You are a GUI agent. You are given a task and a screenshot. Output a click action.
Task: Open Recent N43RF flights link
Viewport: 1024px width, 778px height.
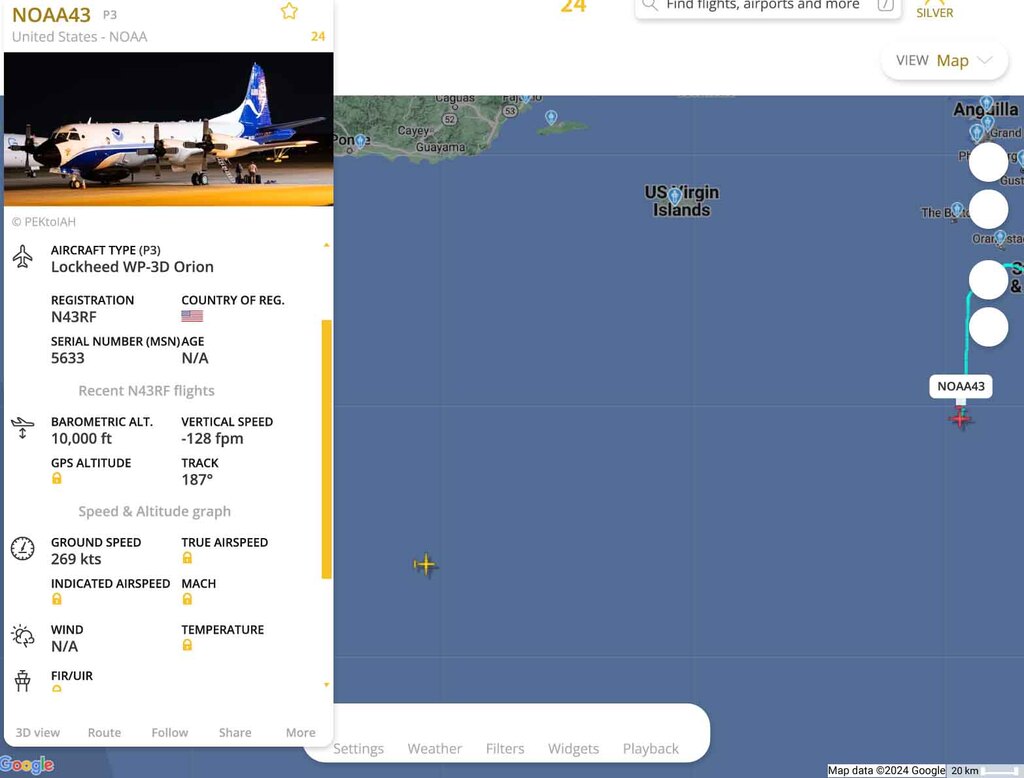tap(146, 391)
